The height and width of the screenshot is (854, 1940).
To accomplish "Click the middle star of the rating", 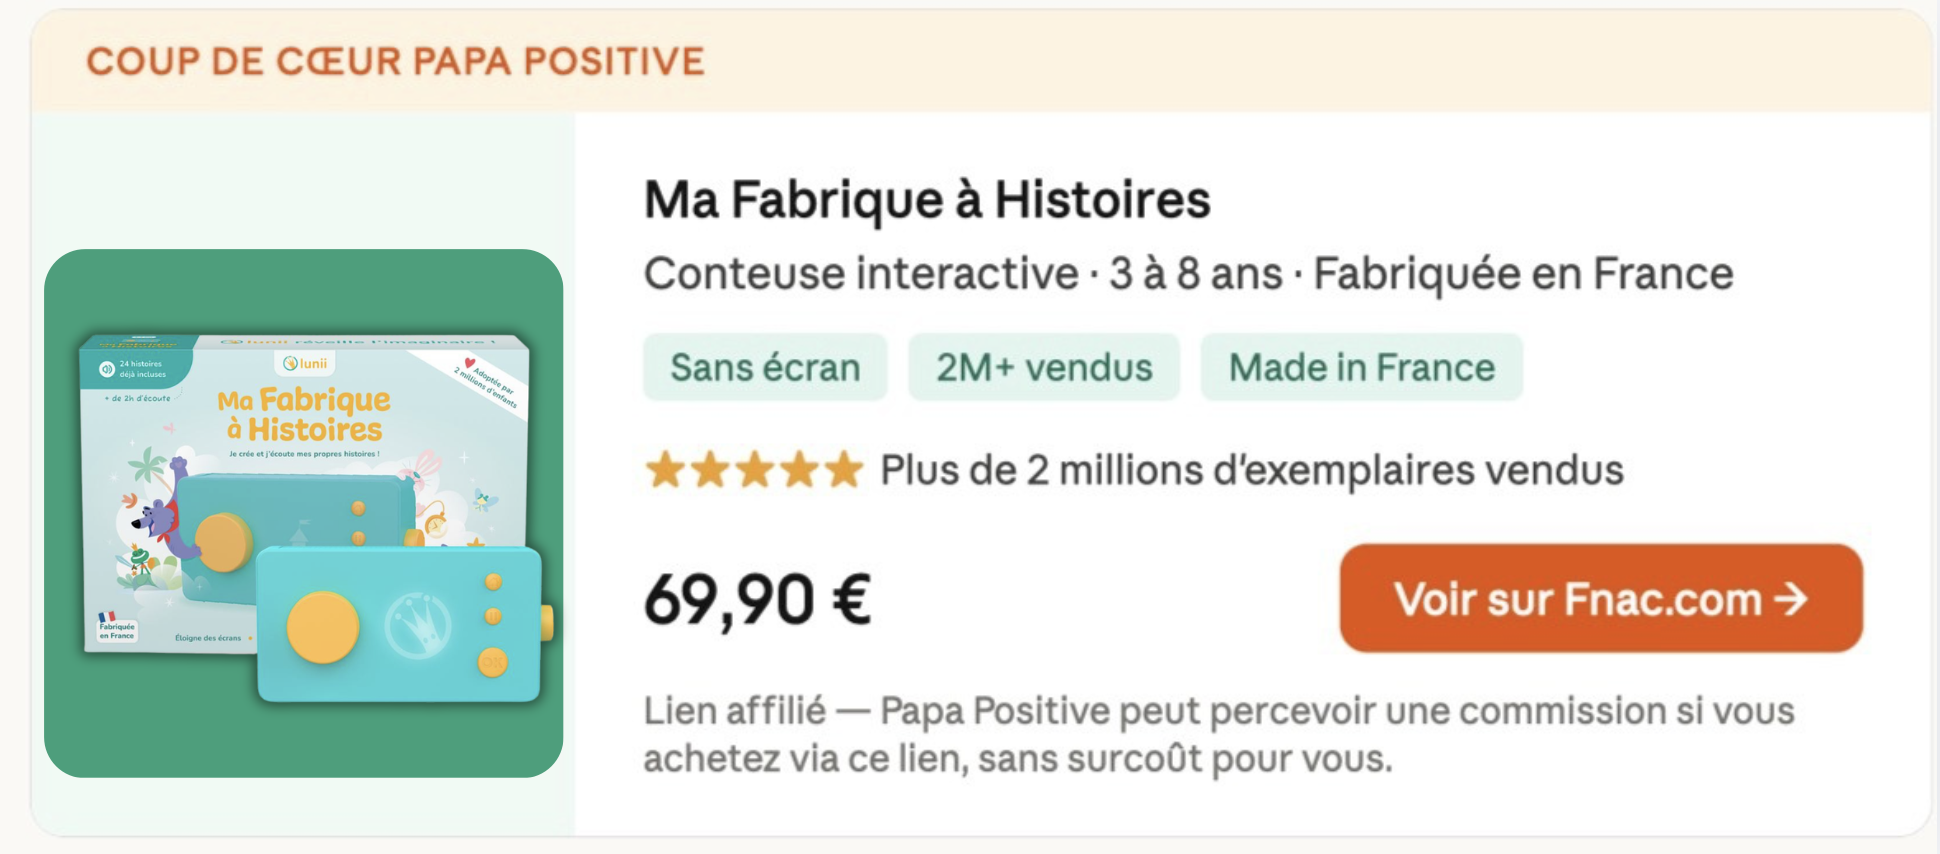I will tap(754, 469).
